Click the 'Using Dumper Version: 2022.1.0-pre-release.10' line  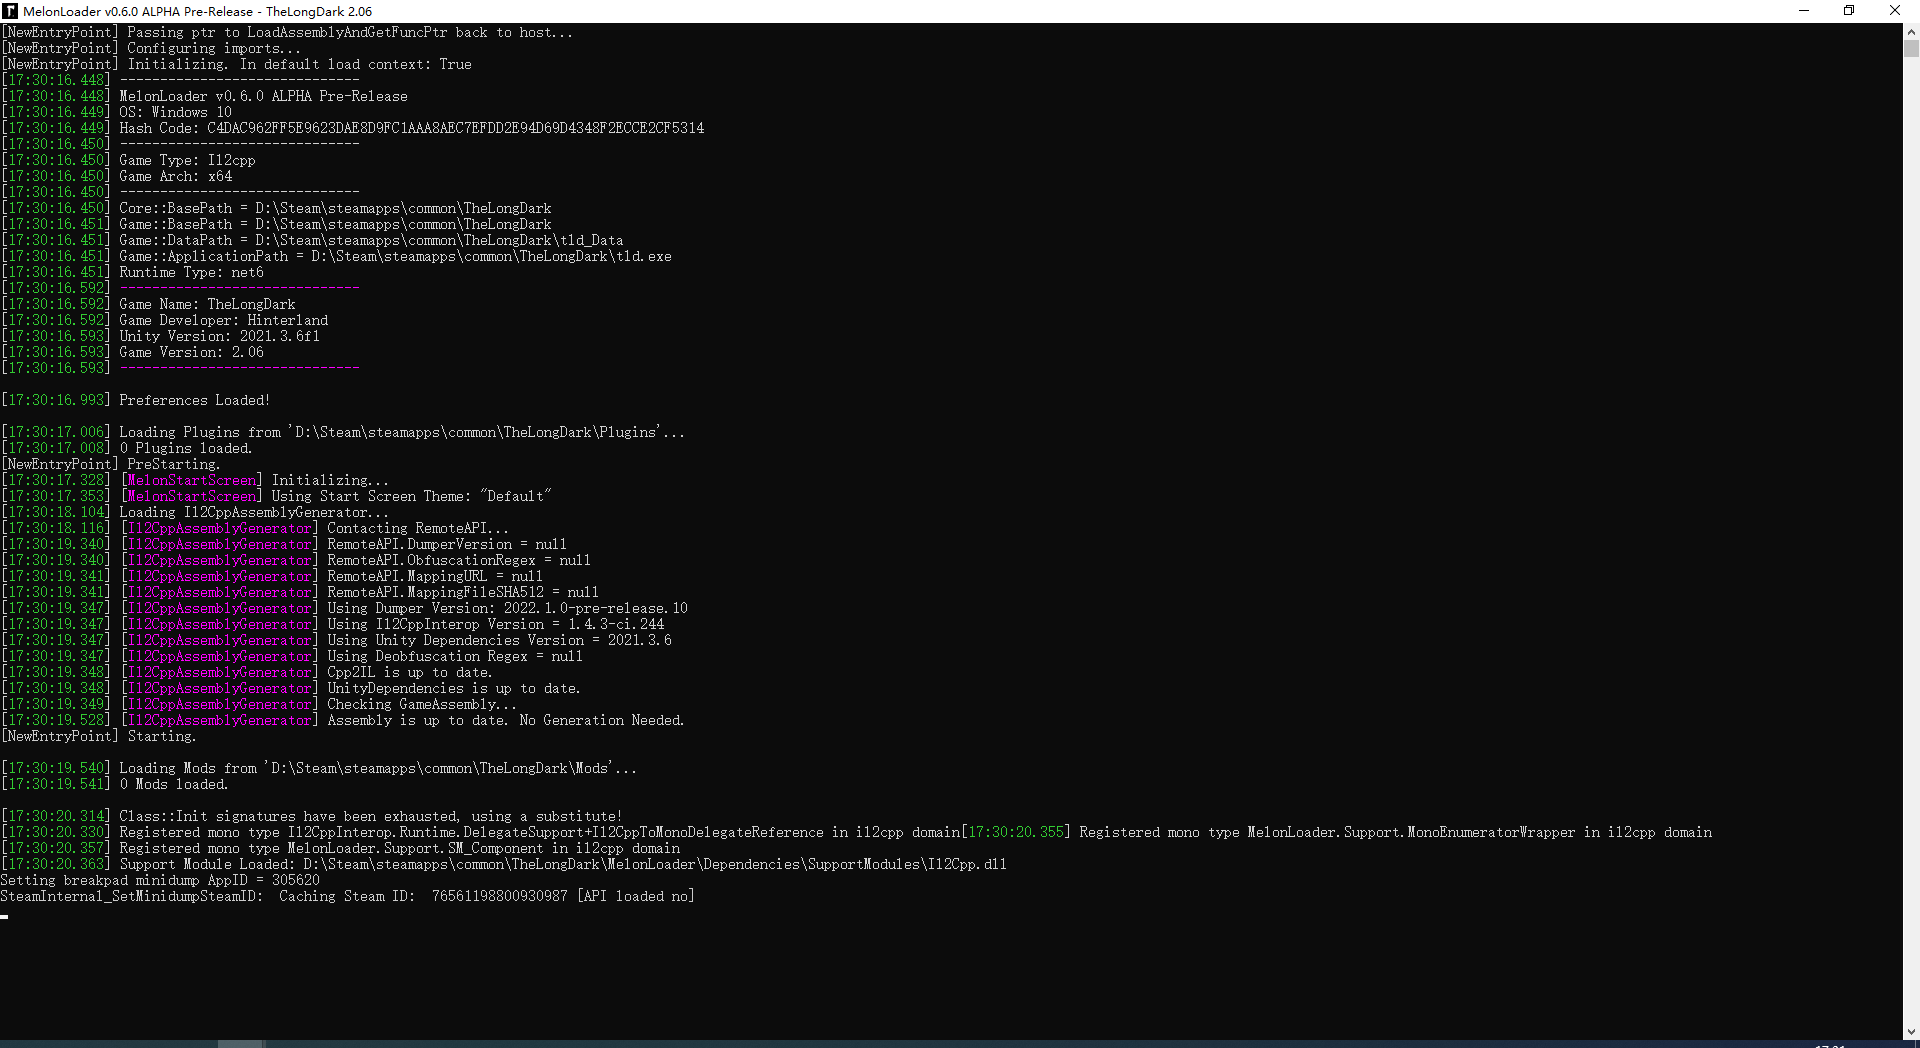tap(345, 608)
